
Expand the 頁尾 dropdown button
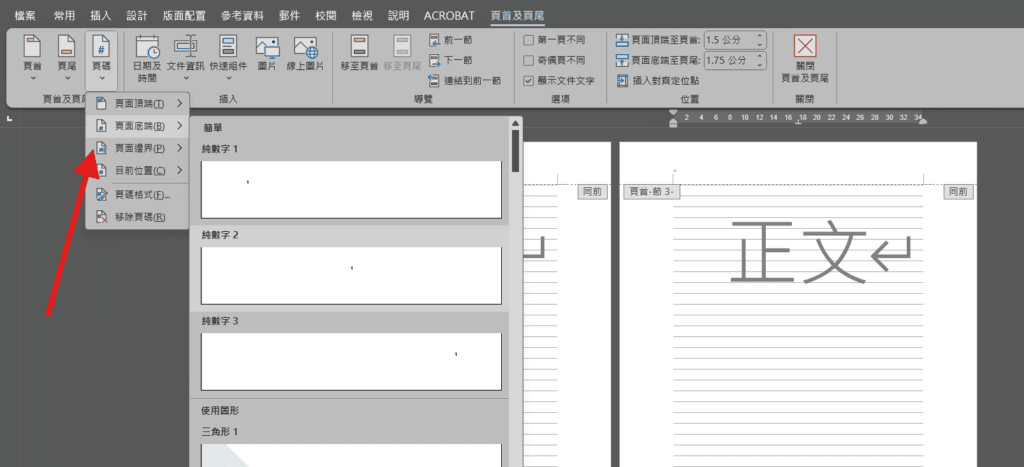coord(67,56)
